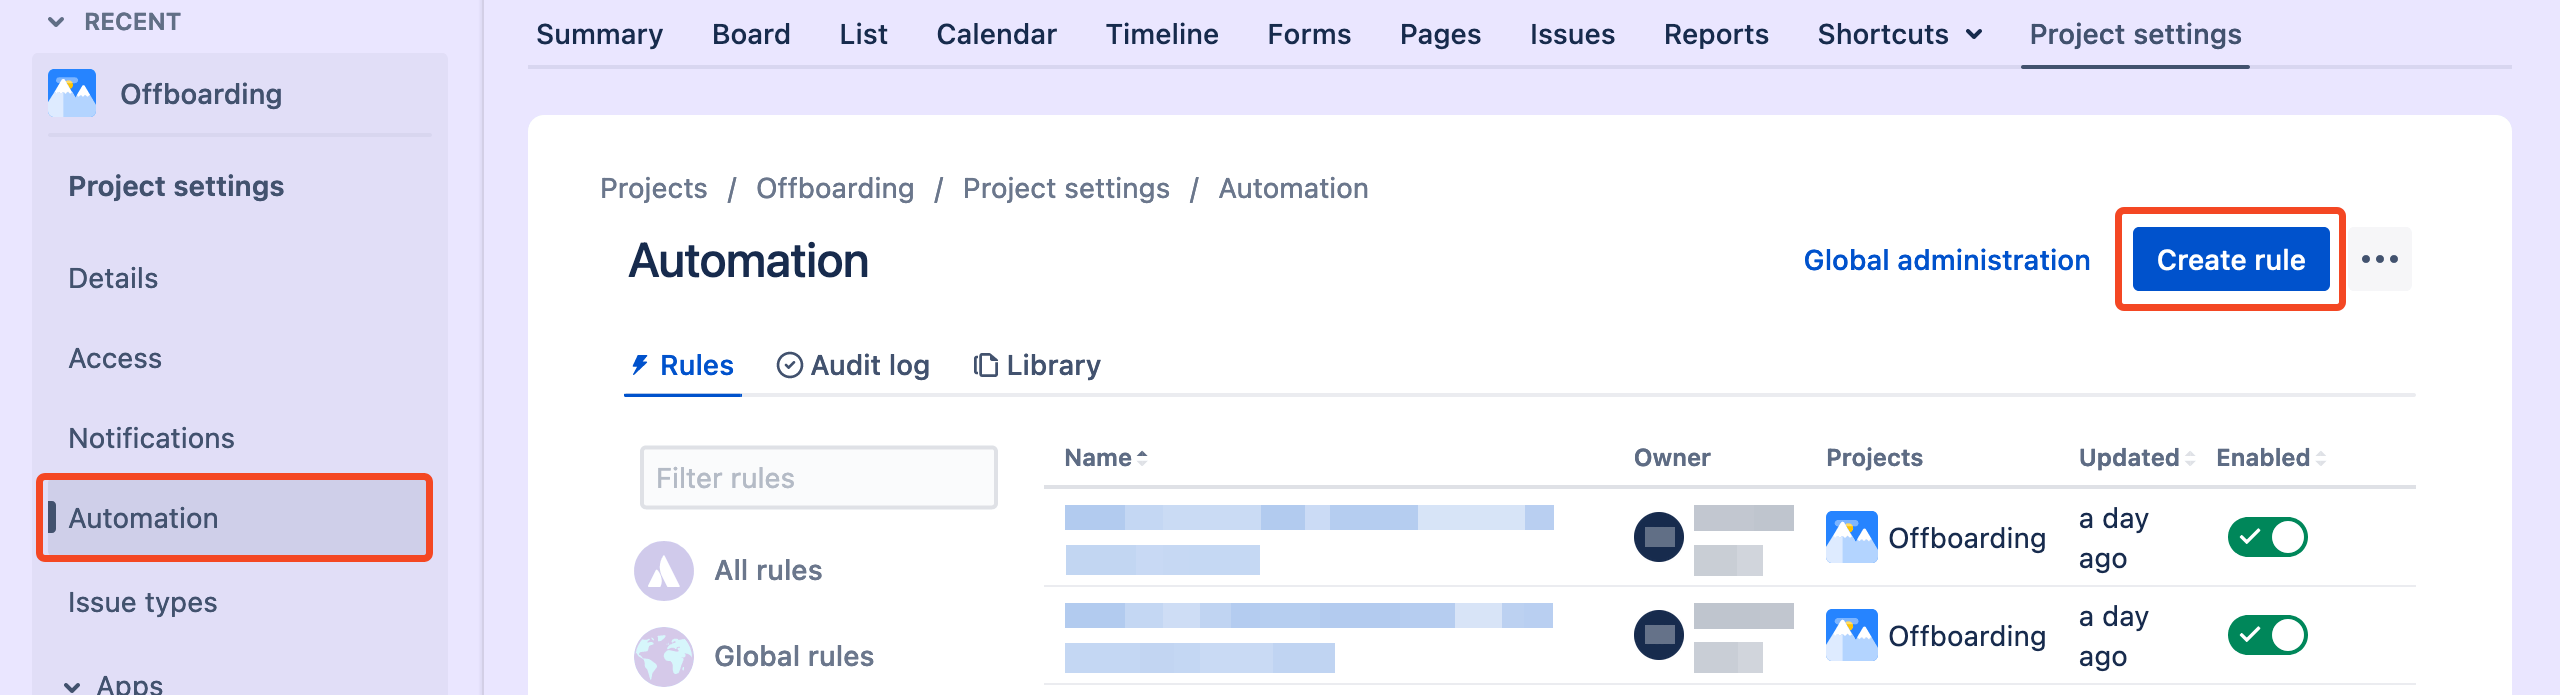Open the first rule's name link
2560x695 pixels.
tap(1309, 539)
